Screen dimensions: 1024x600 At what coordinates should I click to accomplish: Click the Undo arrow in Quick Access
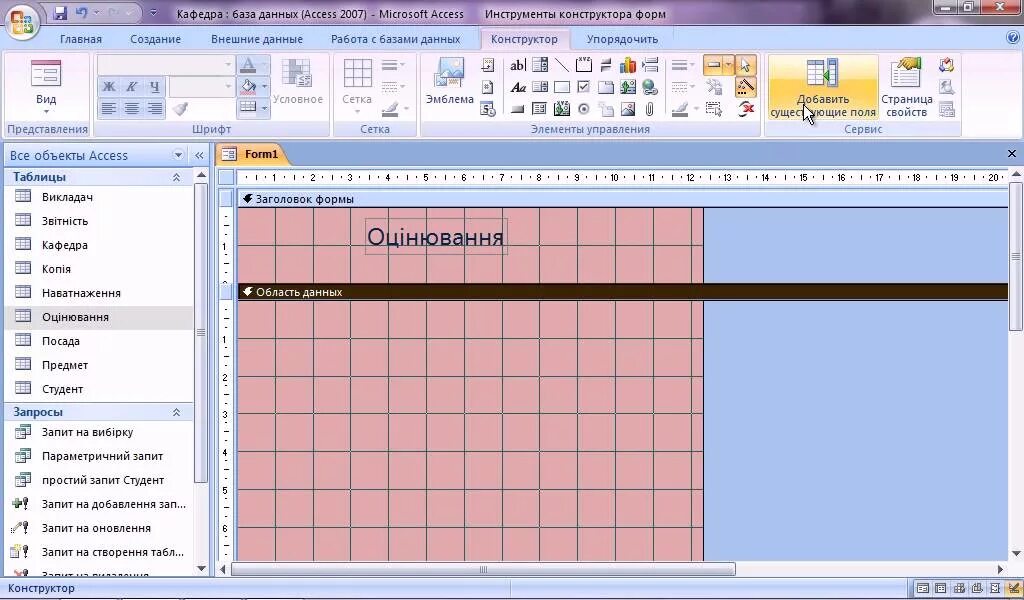[x=82, y=13]
